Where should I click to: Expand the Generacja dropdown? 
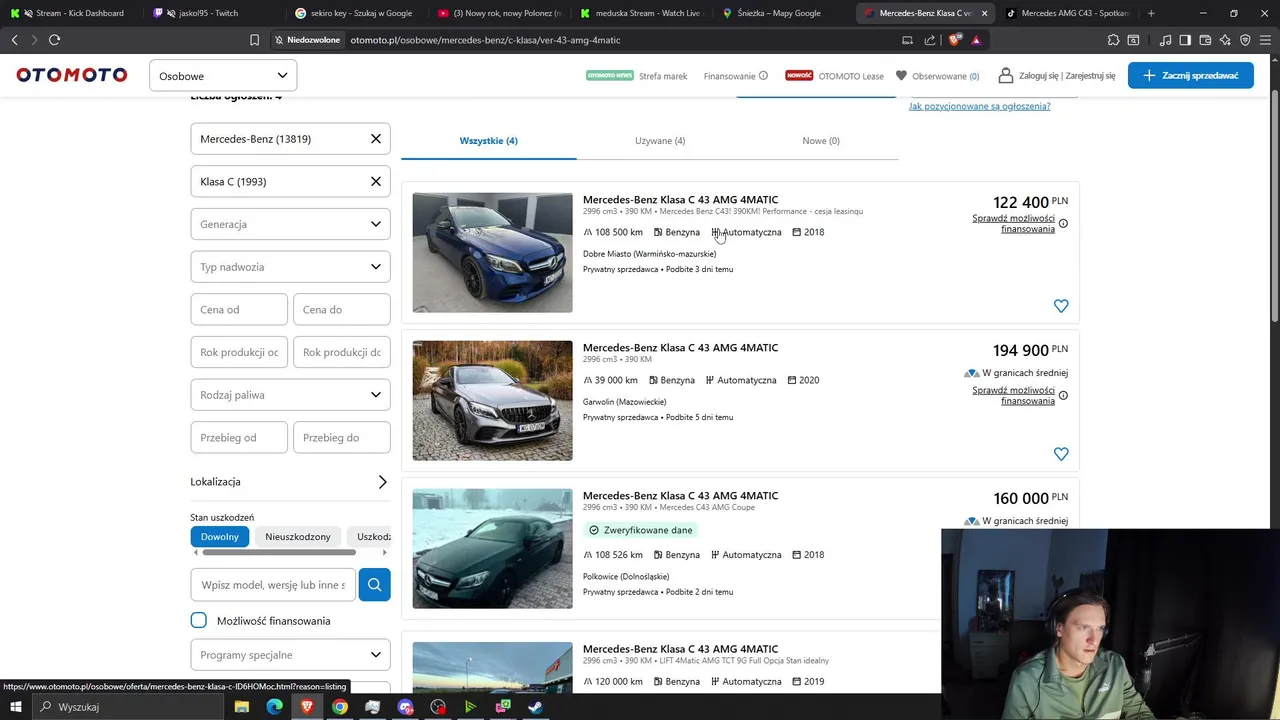pos(290,224)
